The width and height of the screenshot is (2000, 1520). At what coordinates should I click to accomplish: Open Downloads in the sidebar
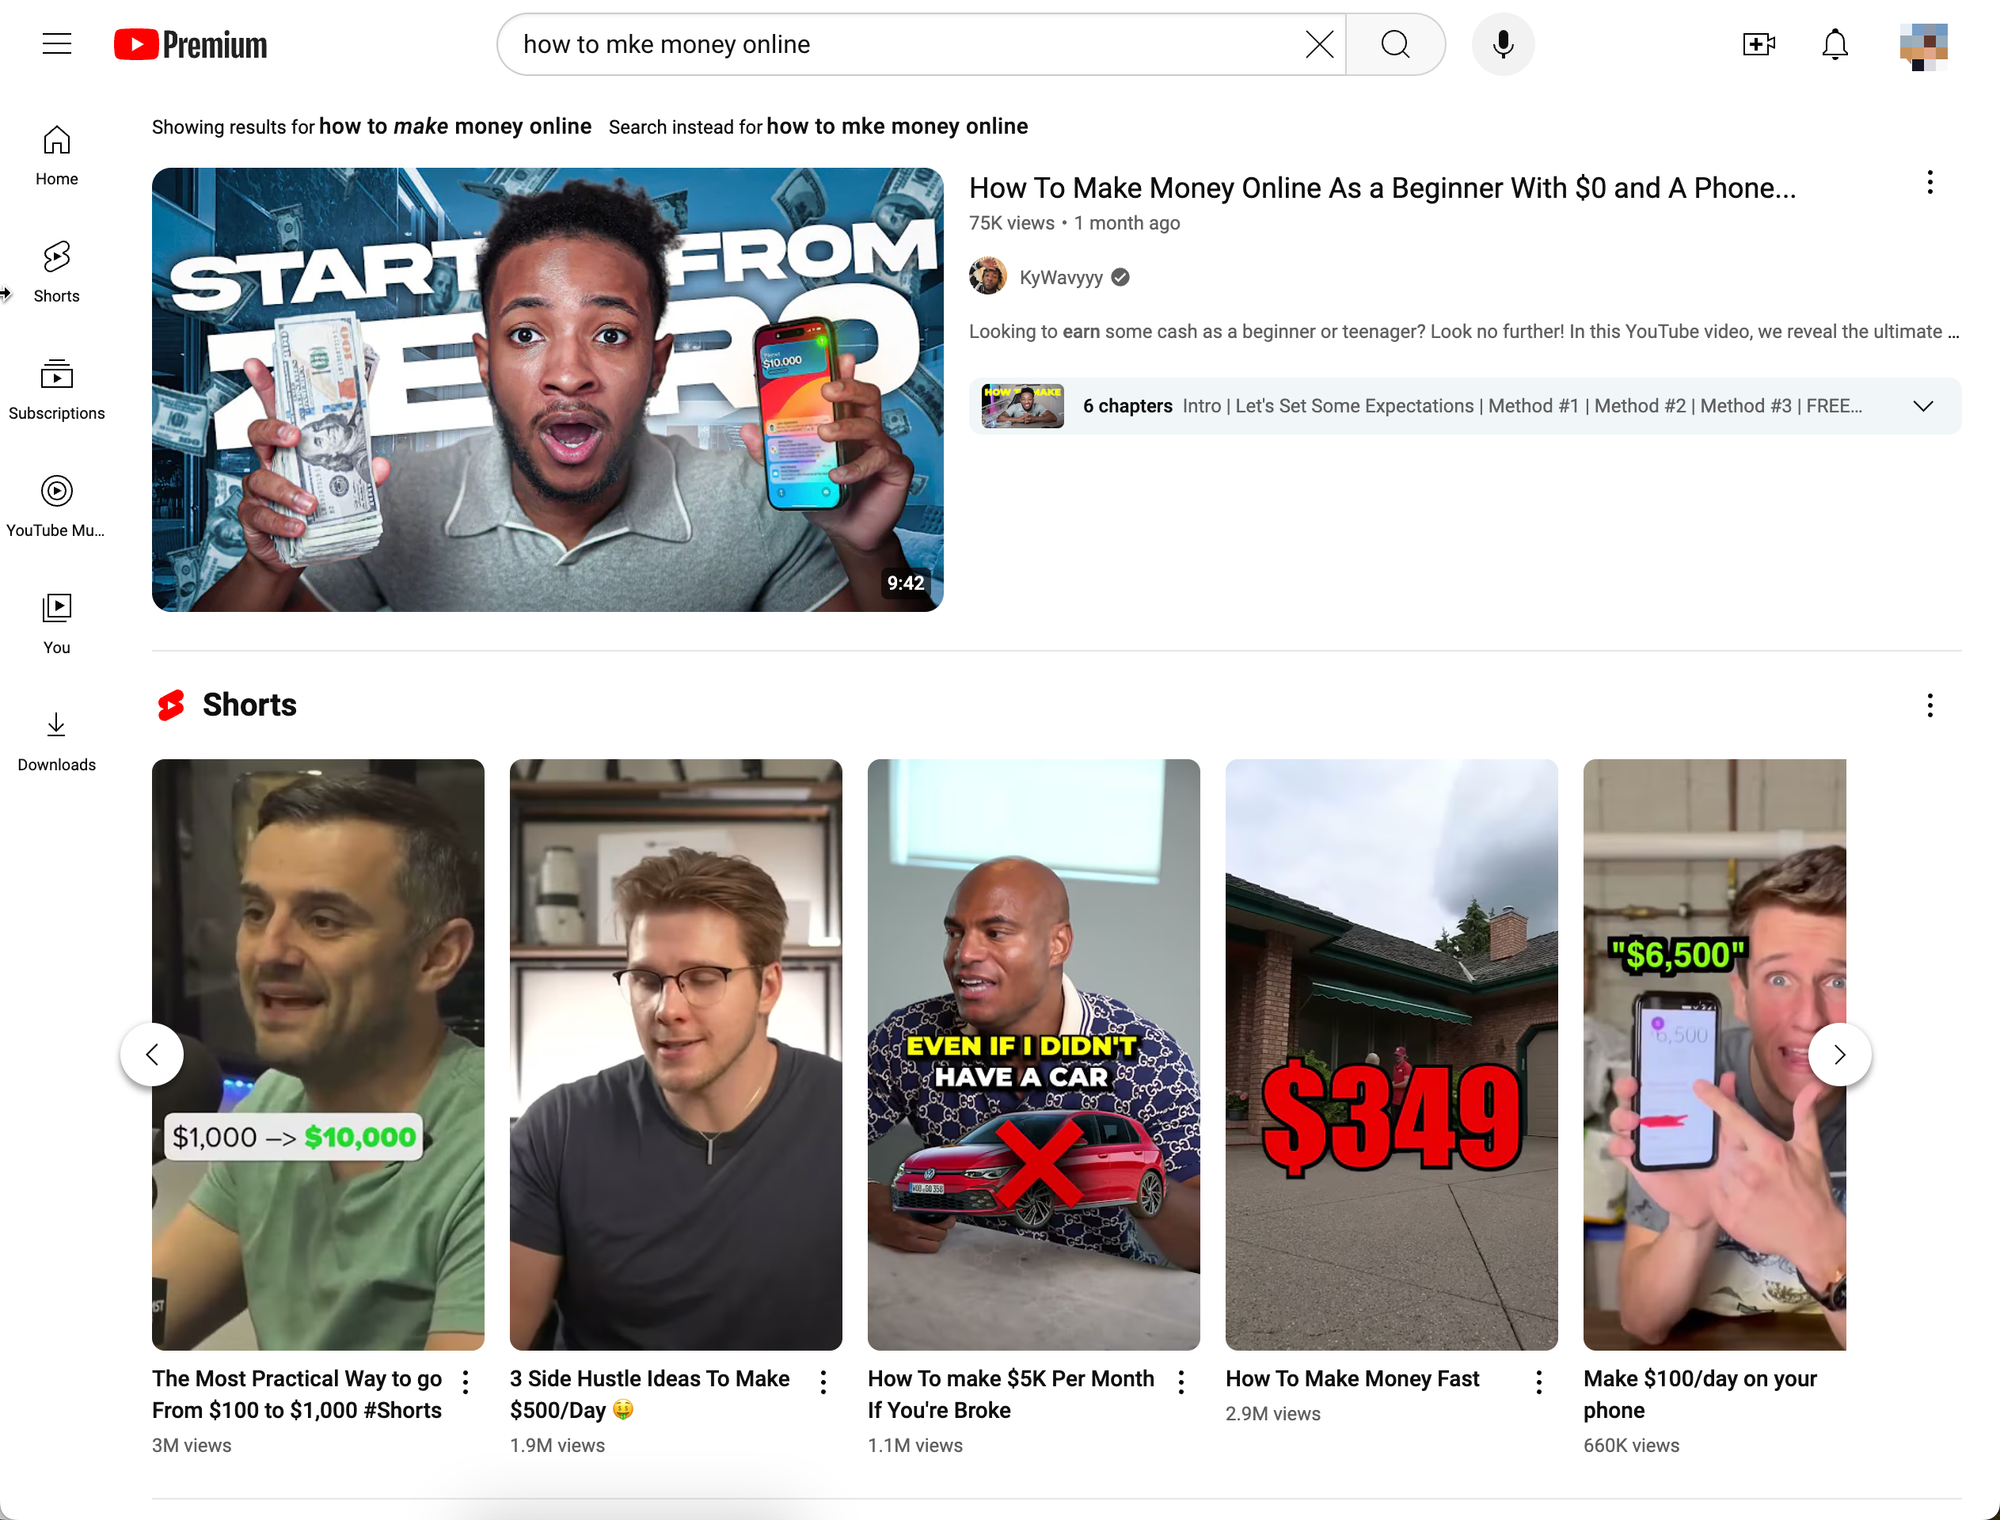click(56, 737)
